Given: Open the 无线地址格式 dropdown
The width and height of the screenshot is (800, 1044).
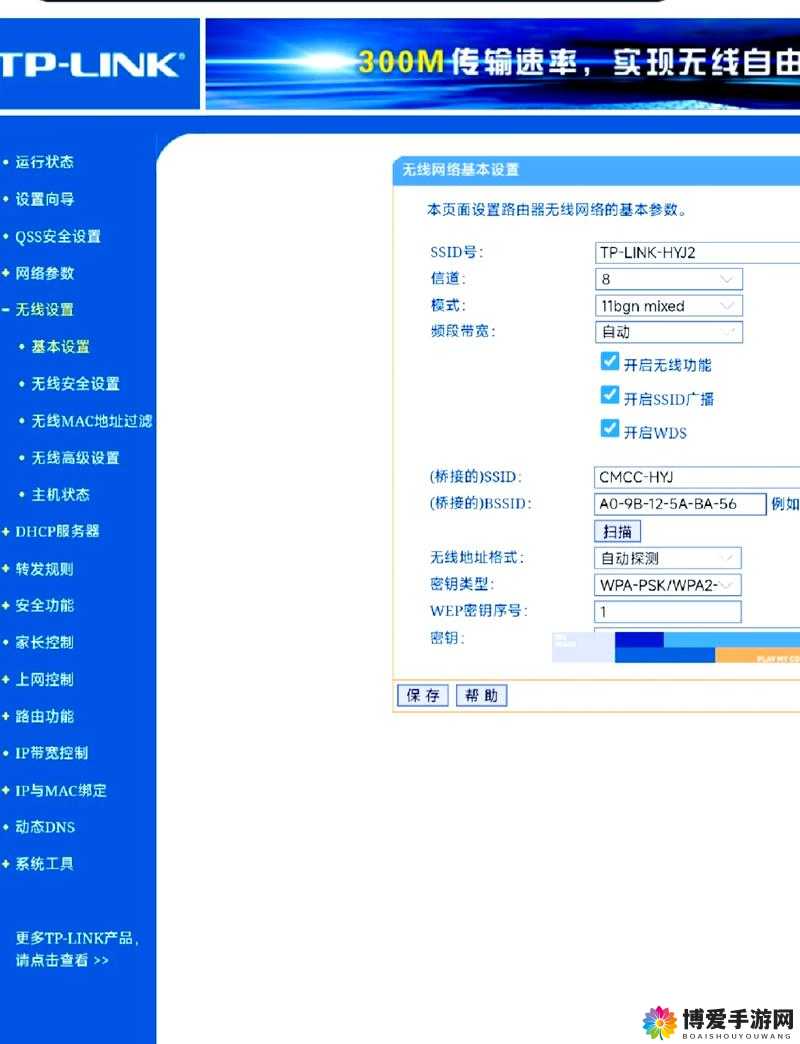Looking at the screenshot, I should (x=668, y=558).
